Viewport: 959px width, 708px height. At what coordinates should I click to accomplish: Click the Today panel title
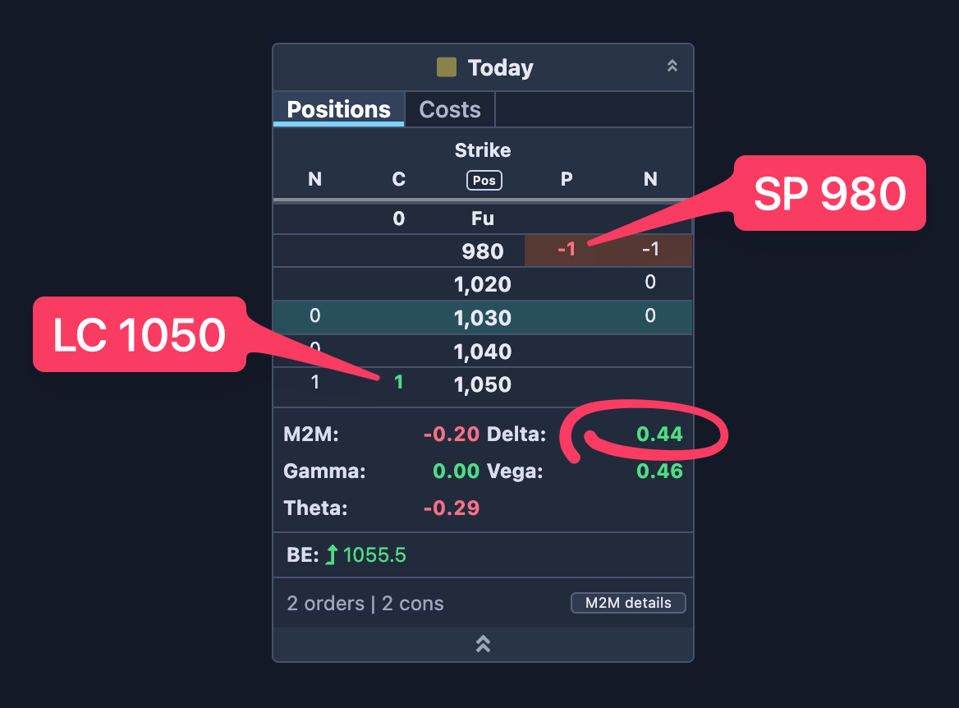[x=500, y=68]
